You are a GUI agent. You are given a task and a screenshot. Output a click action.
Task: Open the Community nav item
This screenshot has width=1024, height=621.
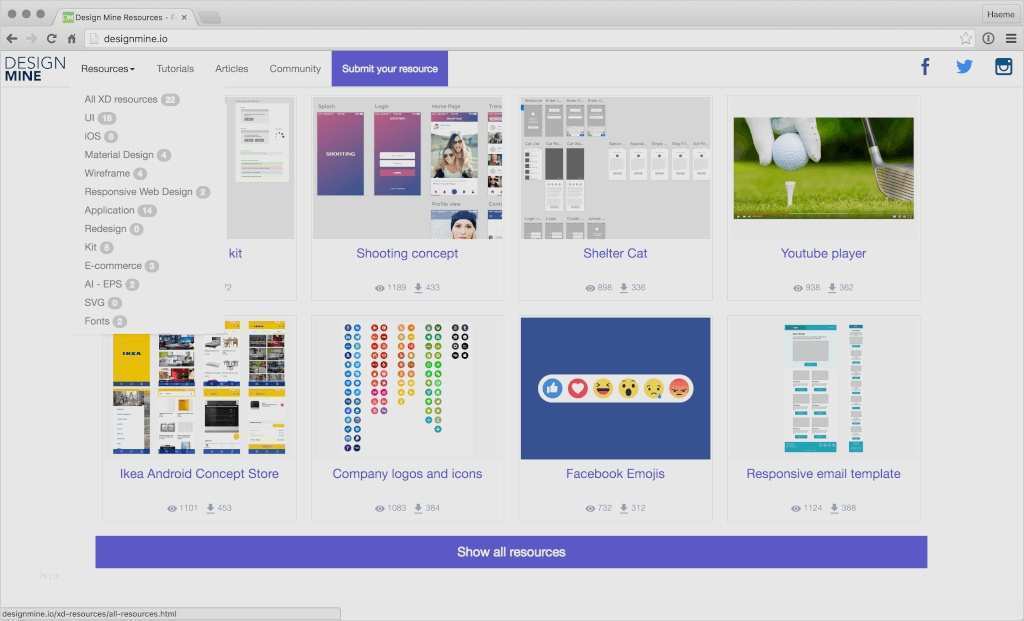[295, 69]
